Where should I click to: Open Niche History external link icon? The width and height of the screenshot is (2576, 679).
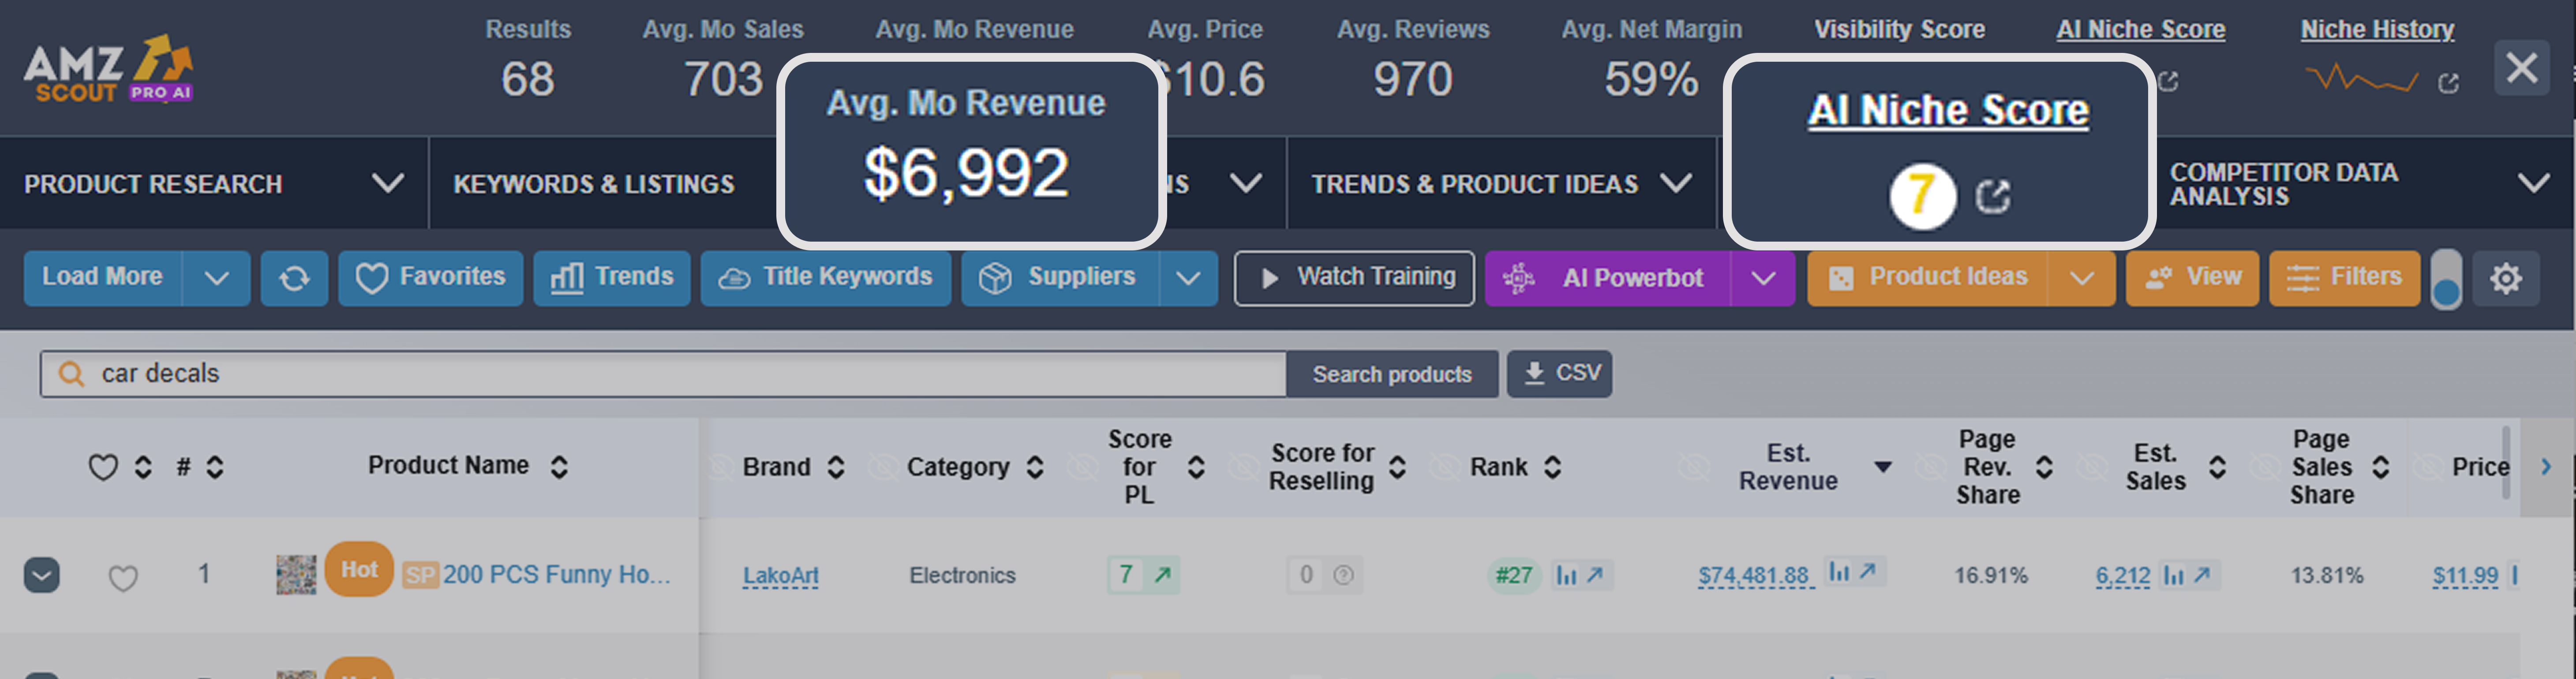pos(2448,83)
